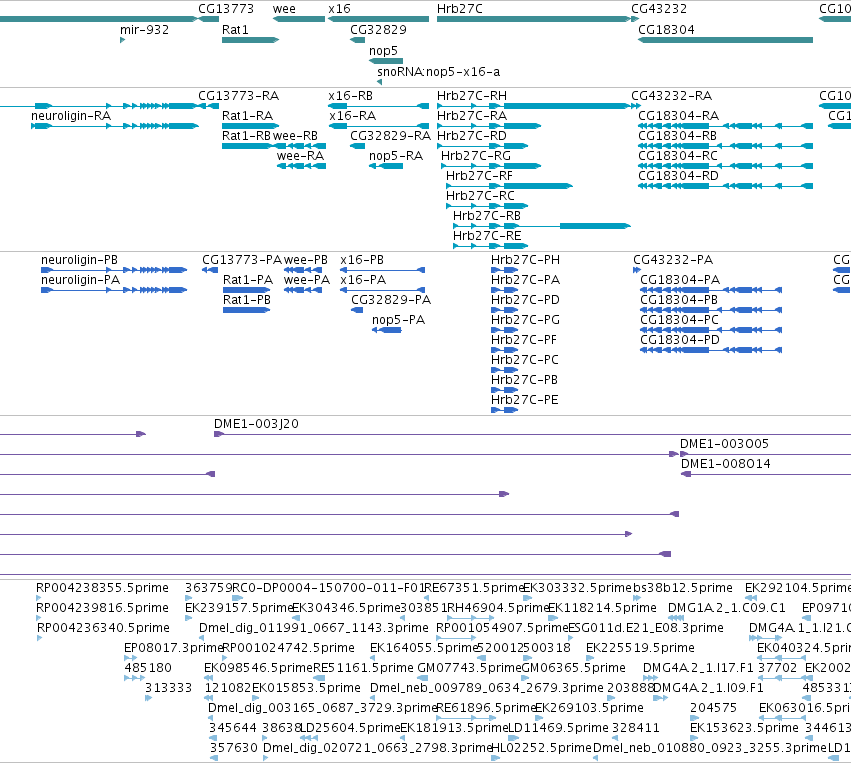Open the neuroligin-RA transcript label
851x763 pixels.
coord(71,116)
